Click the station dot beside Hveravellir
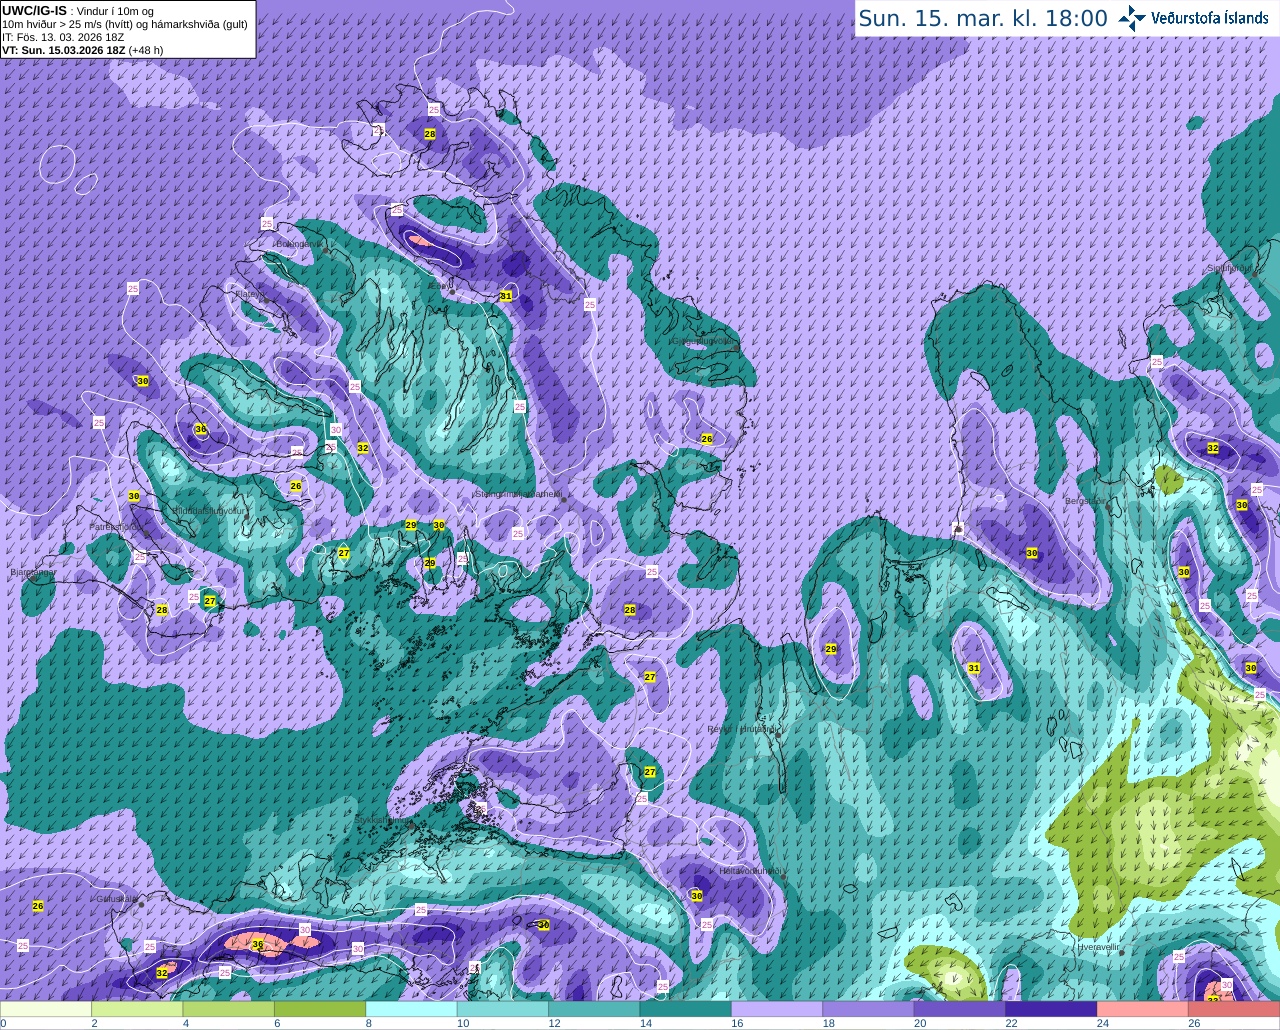Image resolution: width=1280 pixels, height=1030 pixels. (x=1123, y=953)
